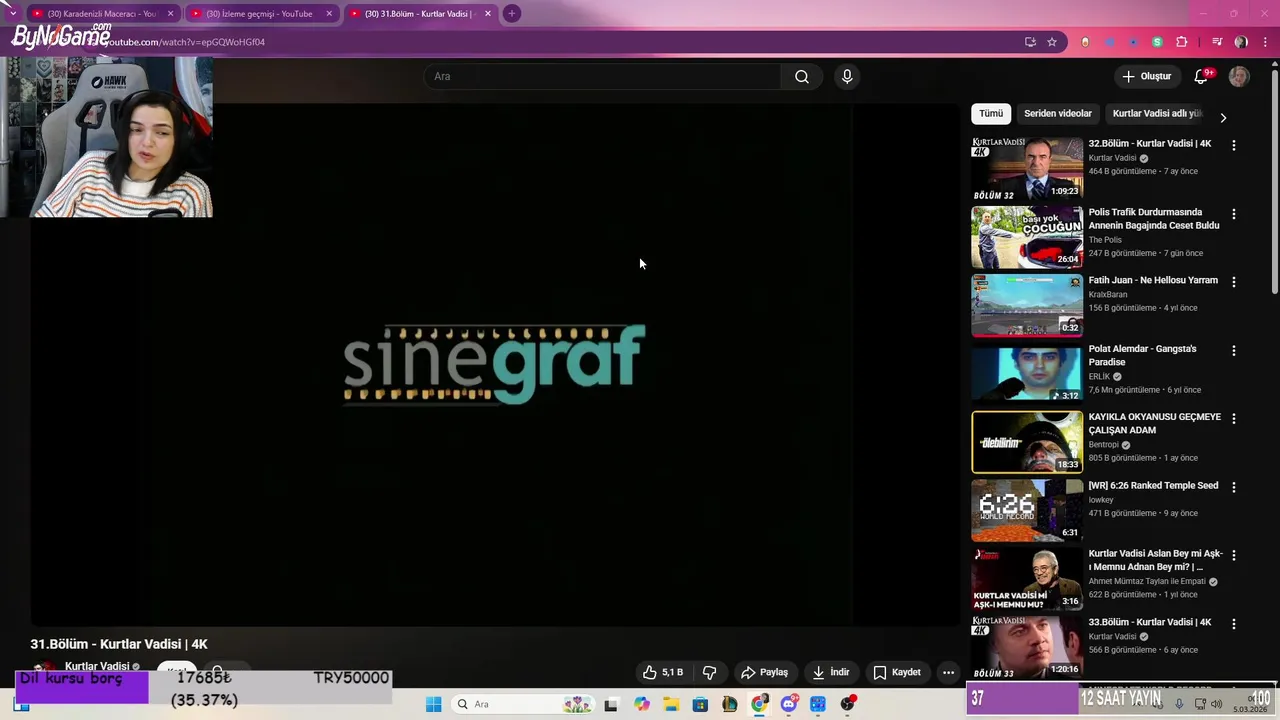Image resolution: width=1280 pixels, height=720 pixels.
Task: Open options for 6:26 Ranked Temple Seed
Action: (1233, 487)
